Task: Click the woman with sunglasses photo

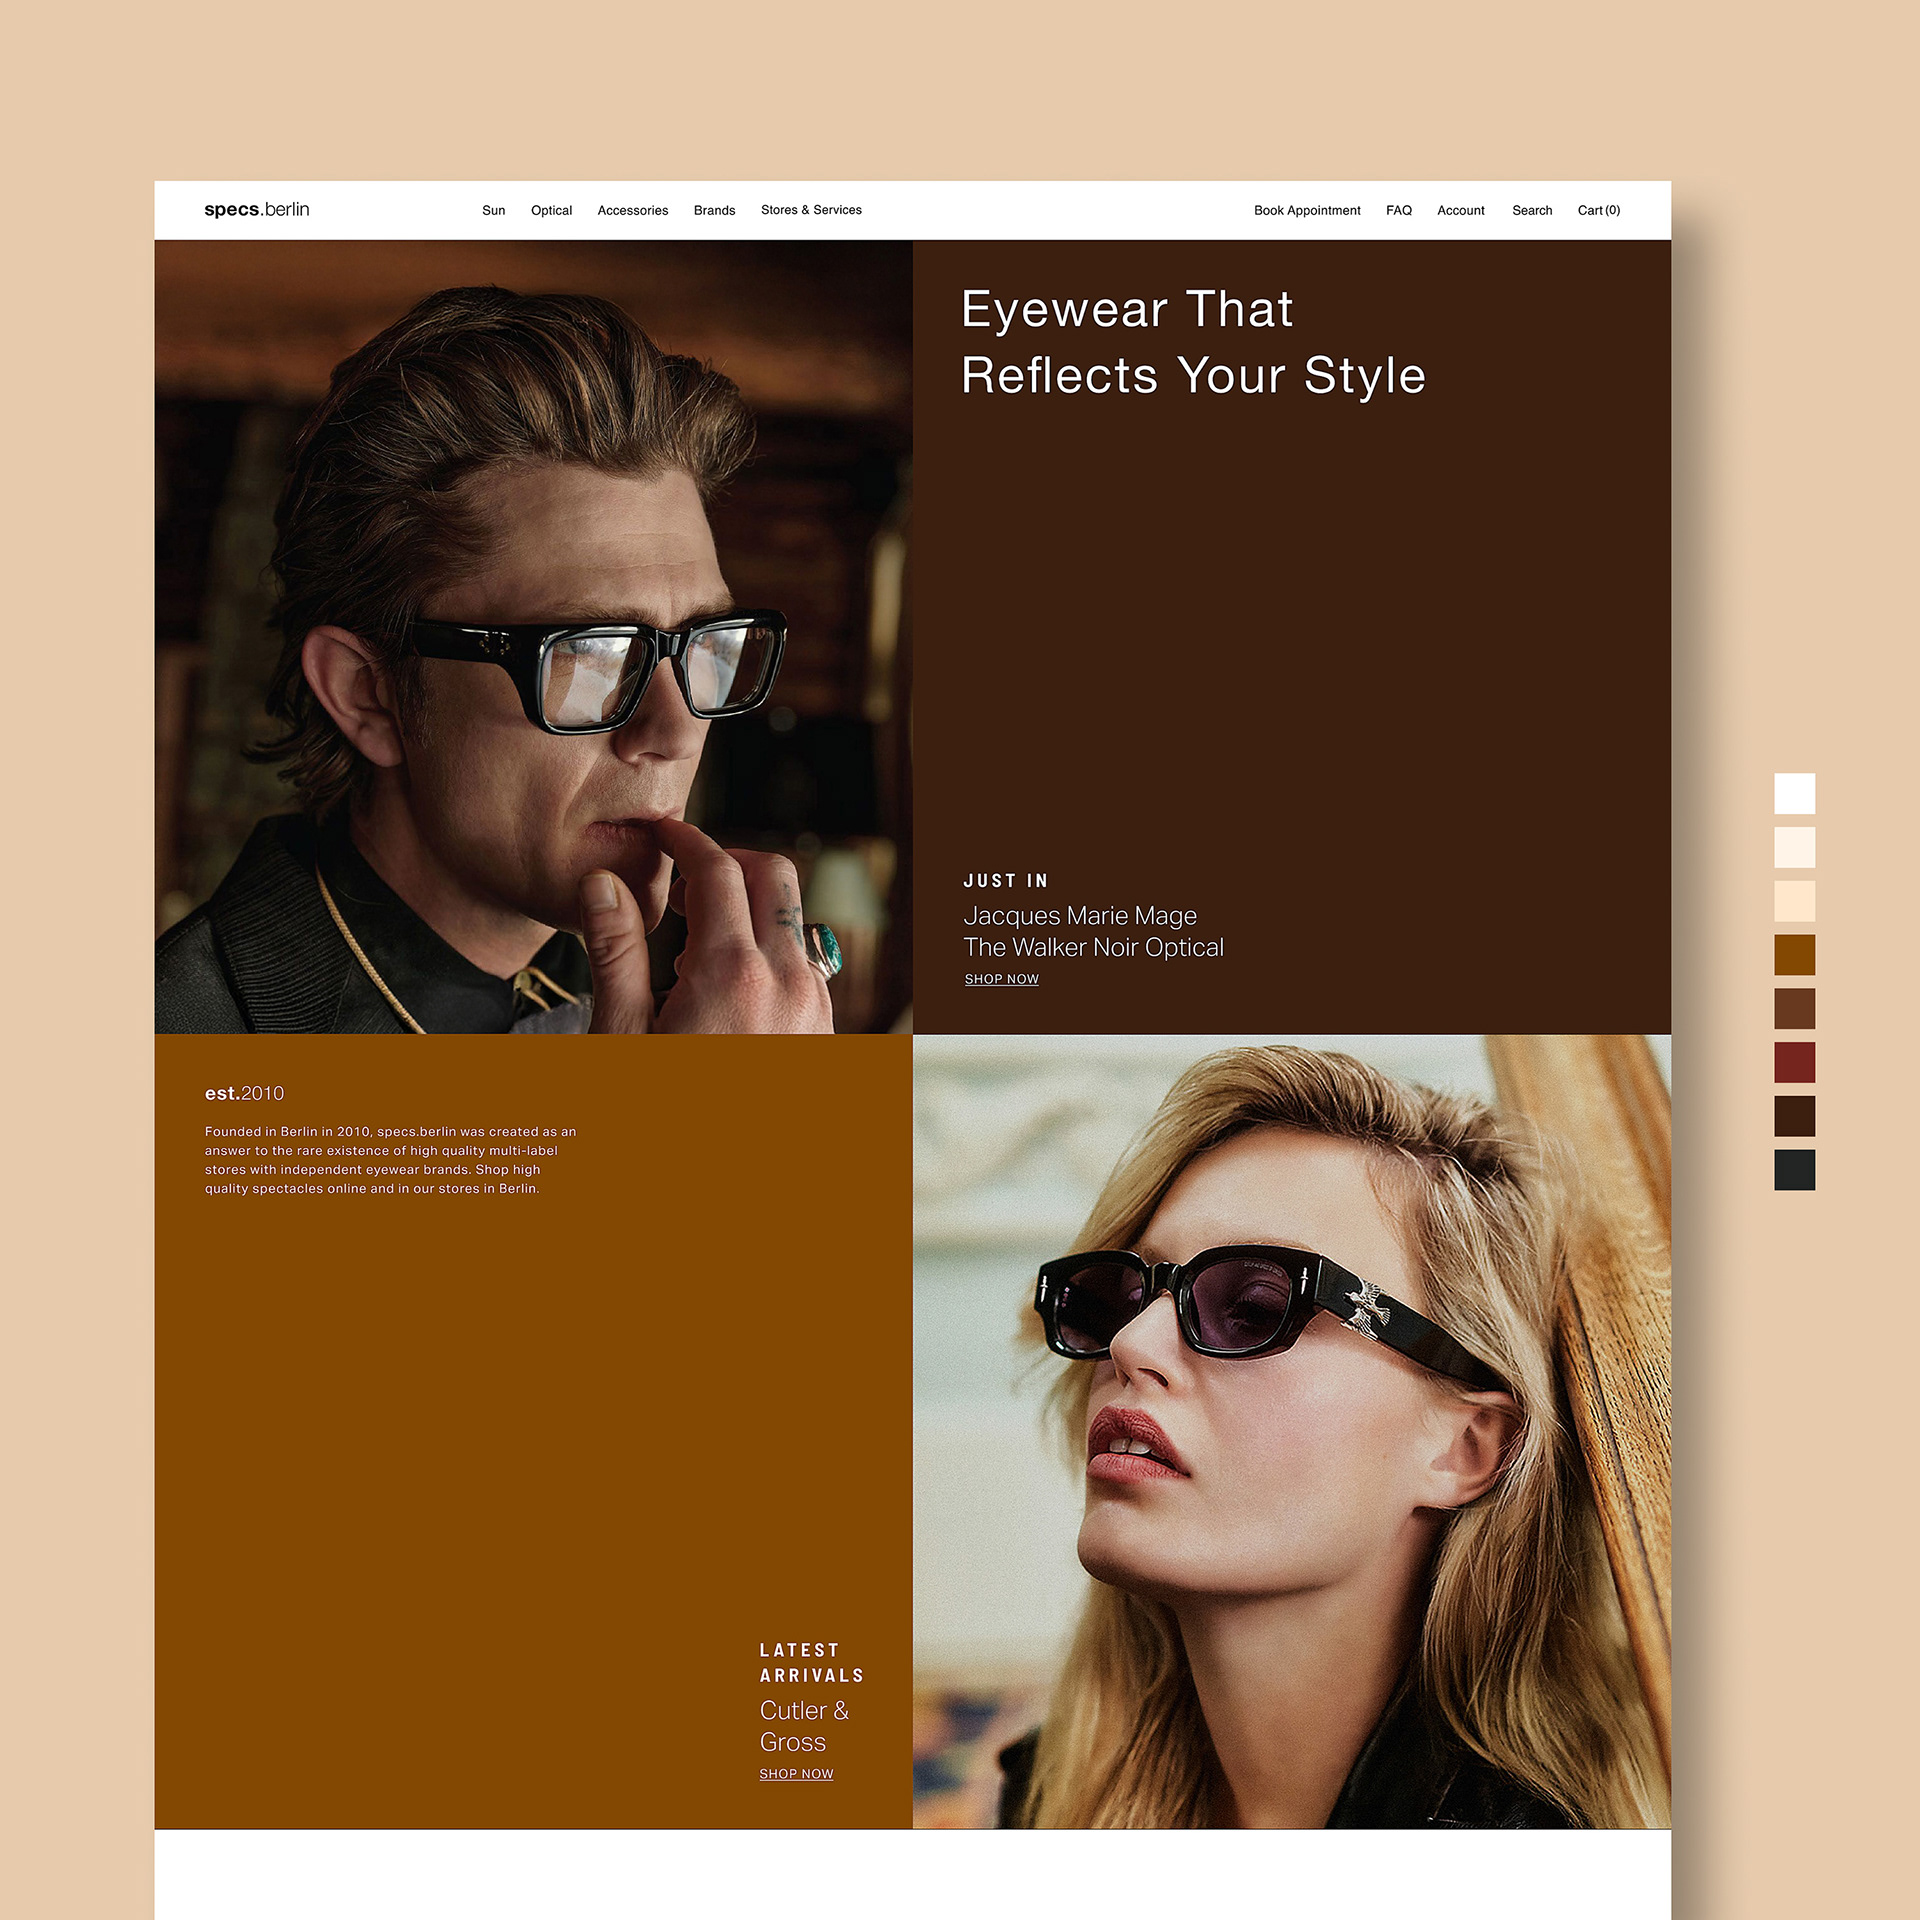Action: pos(1291,1431)
